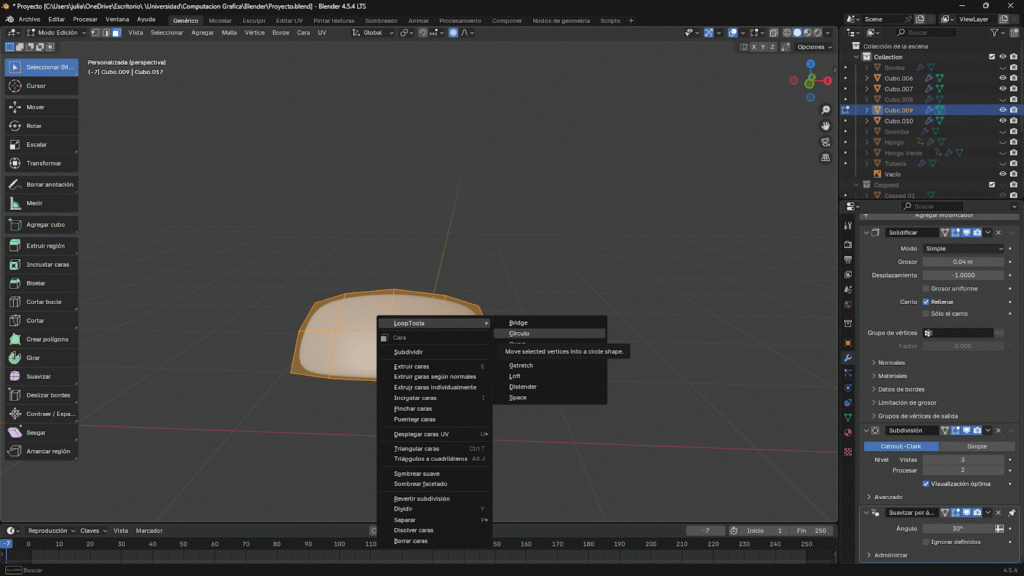Enable the Grosor uniforme checkbox
The width and height of the screenshot is (1024, 576).
coord(926,288)
